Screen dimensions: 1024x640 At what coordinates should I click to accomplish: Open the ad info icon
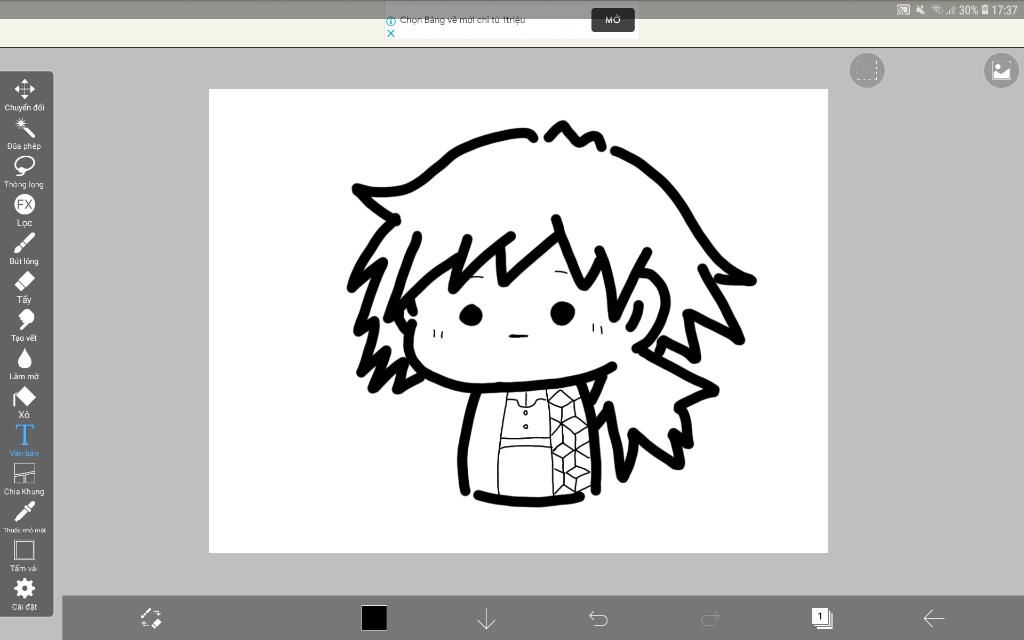coord(391,21)
